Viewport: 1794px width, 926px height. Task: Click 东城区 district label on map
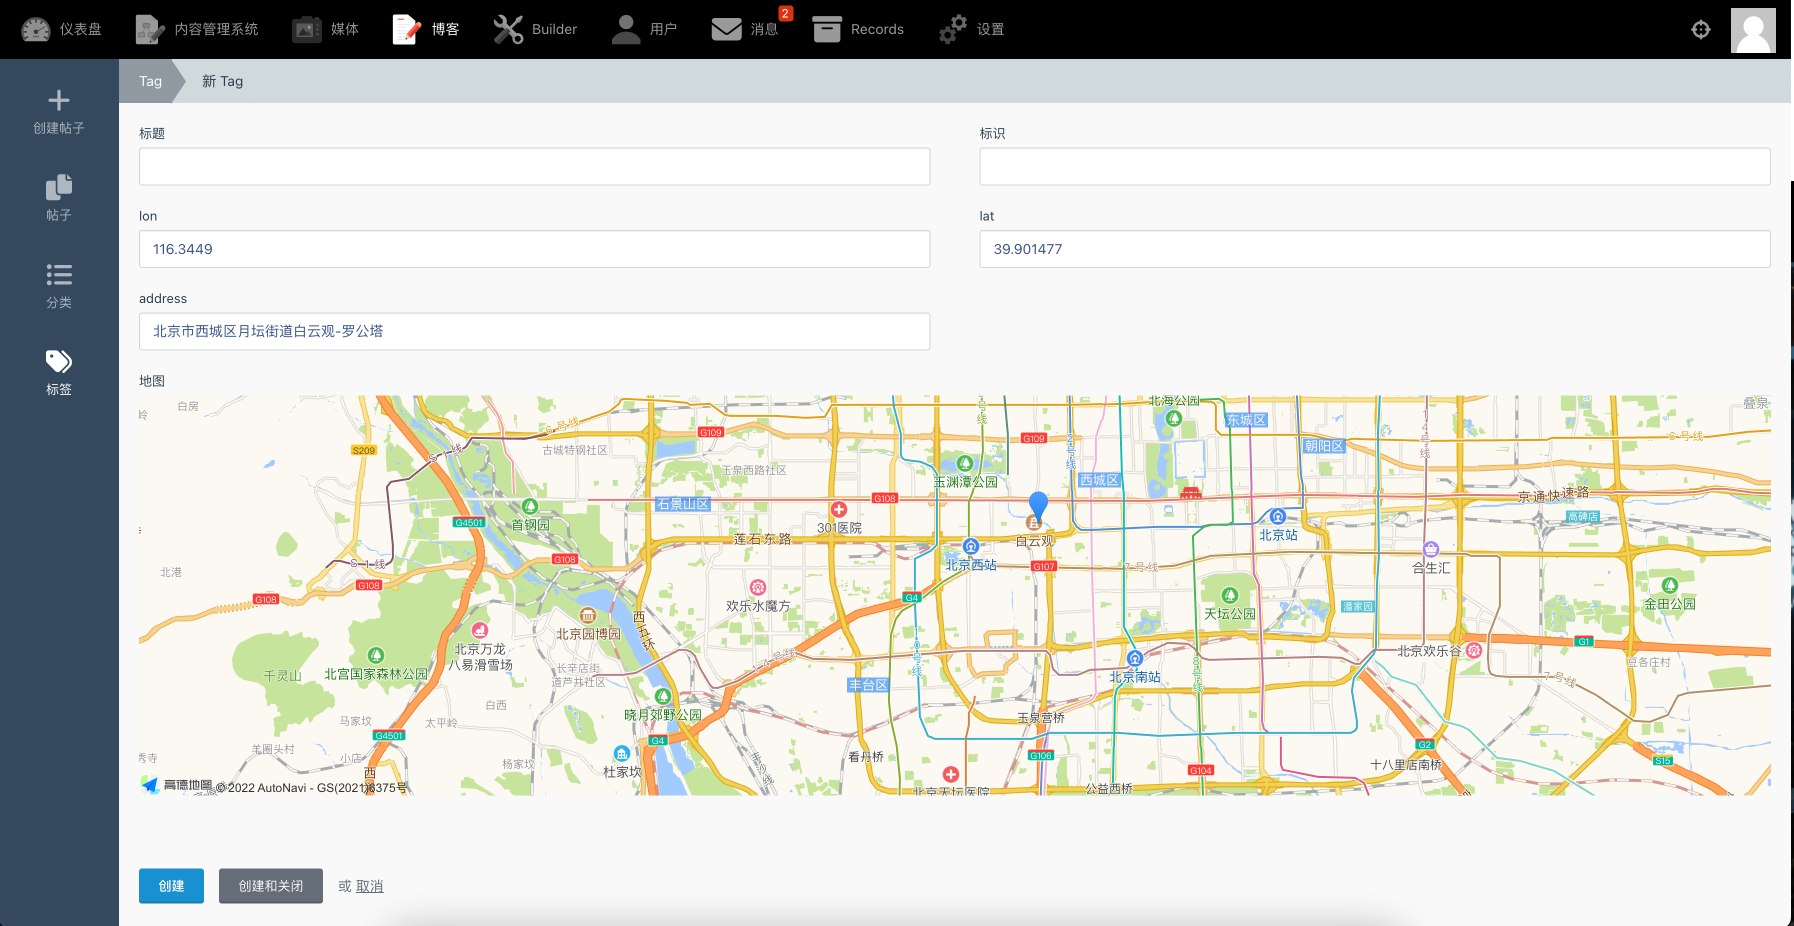1246,420
